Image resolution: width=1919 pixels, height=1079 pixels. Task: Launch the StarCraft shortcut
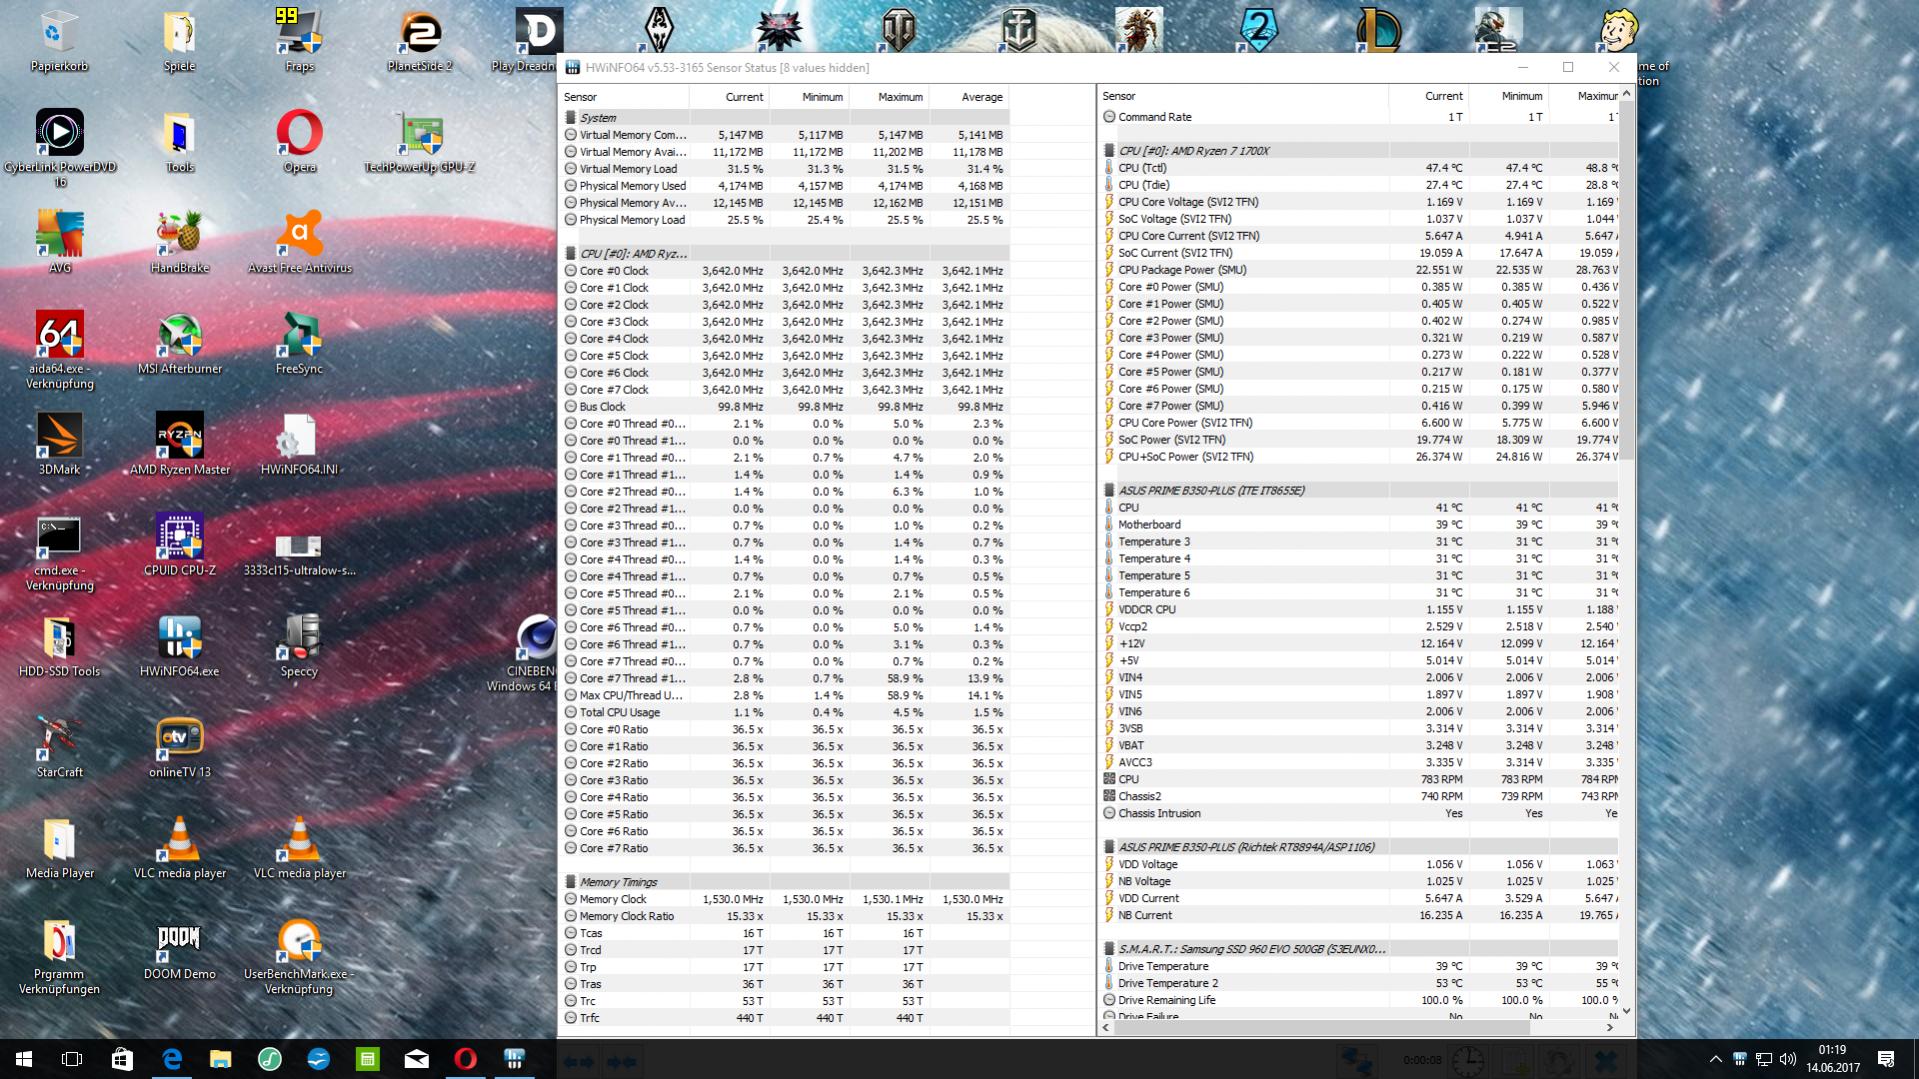(59, 748)
